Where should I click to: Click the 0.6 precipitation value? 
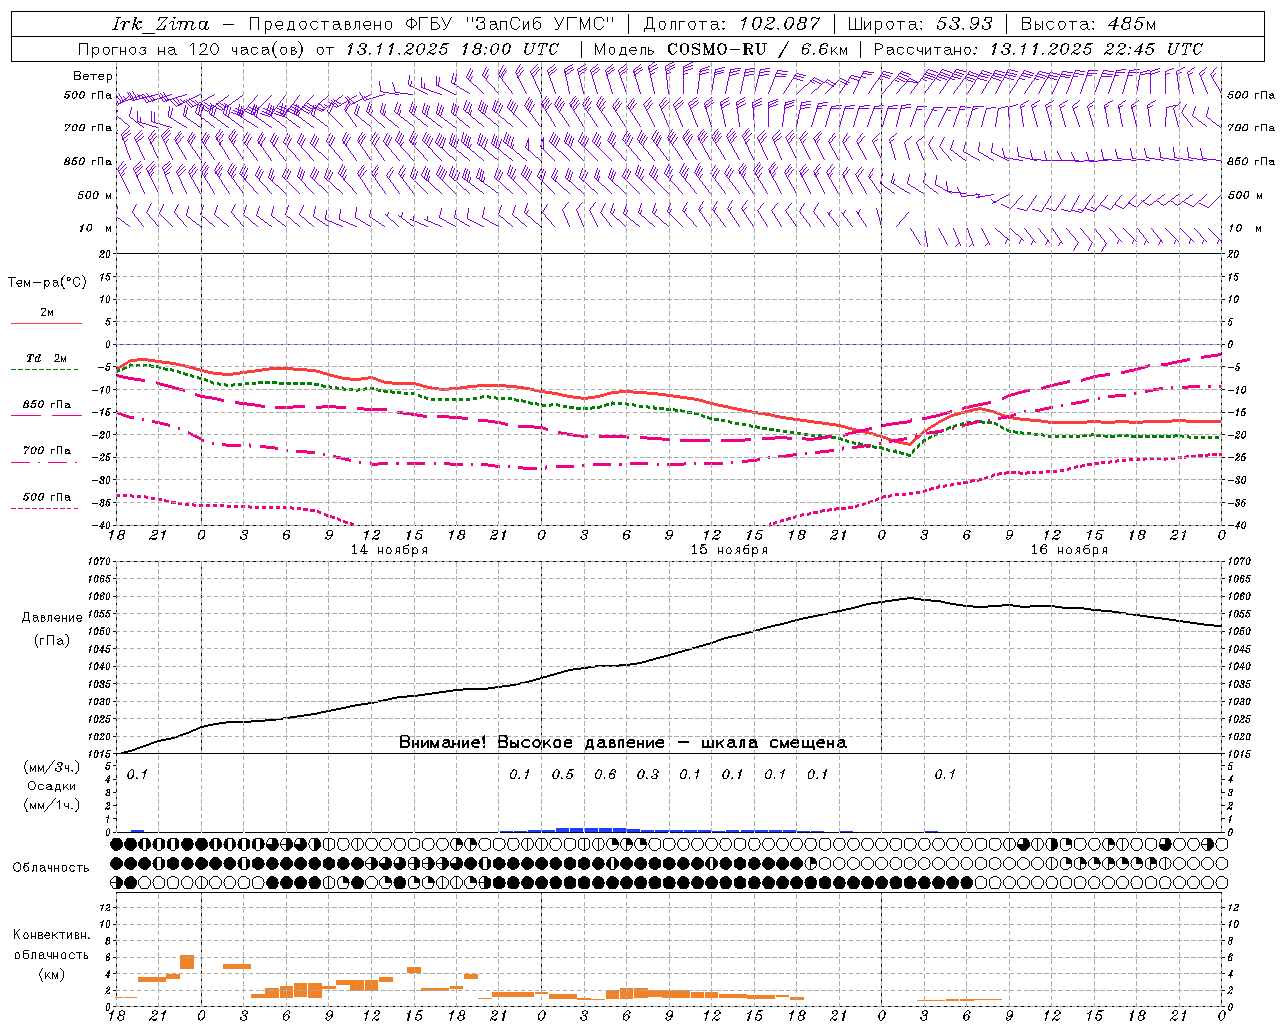605,774
